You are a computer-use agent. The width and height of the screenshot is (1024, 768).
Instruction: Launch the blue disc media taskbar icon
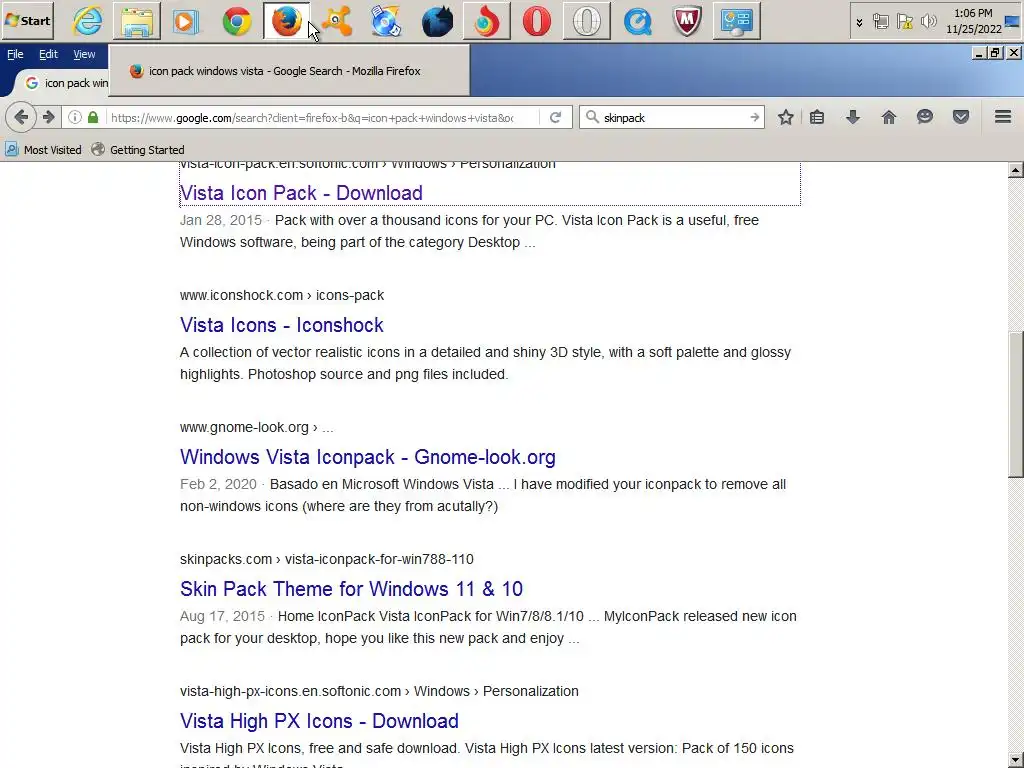coord(387,21)
